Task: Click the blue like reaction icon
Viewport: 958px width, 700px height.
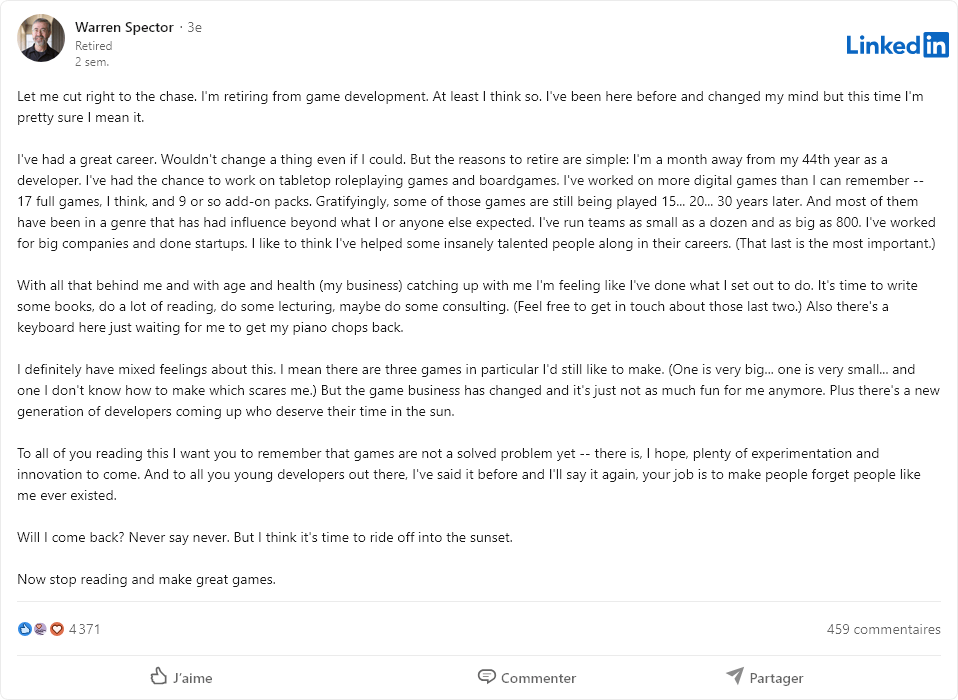Action: coord(24,629)
